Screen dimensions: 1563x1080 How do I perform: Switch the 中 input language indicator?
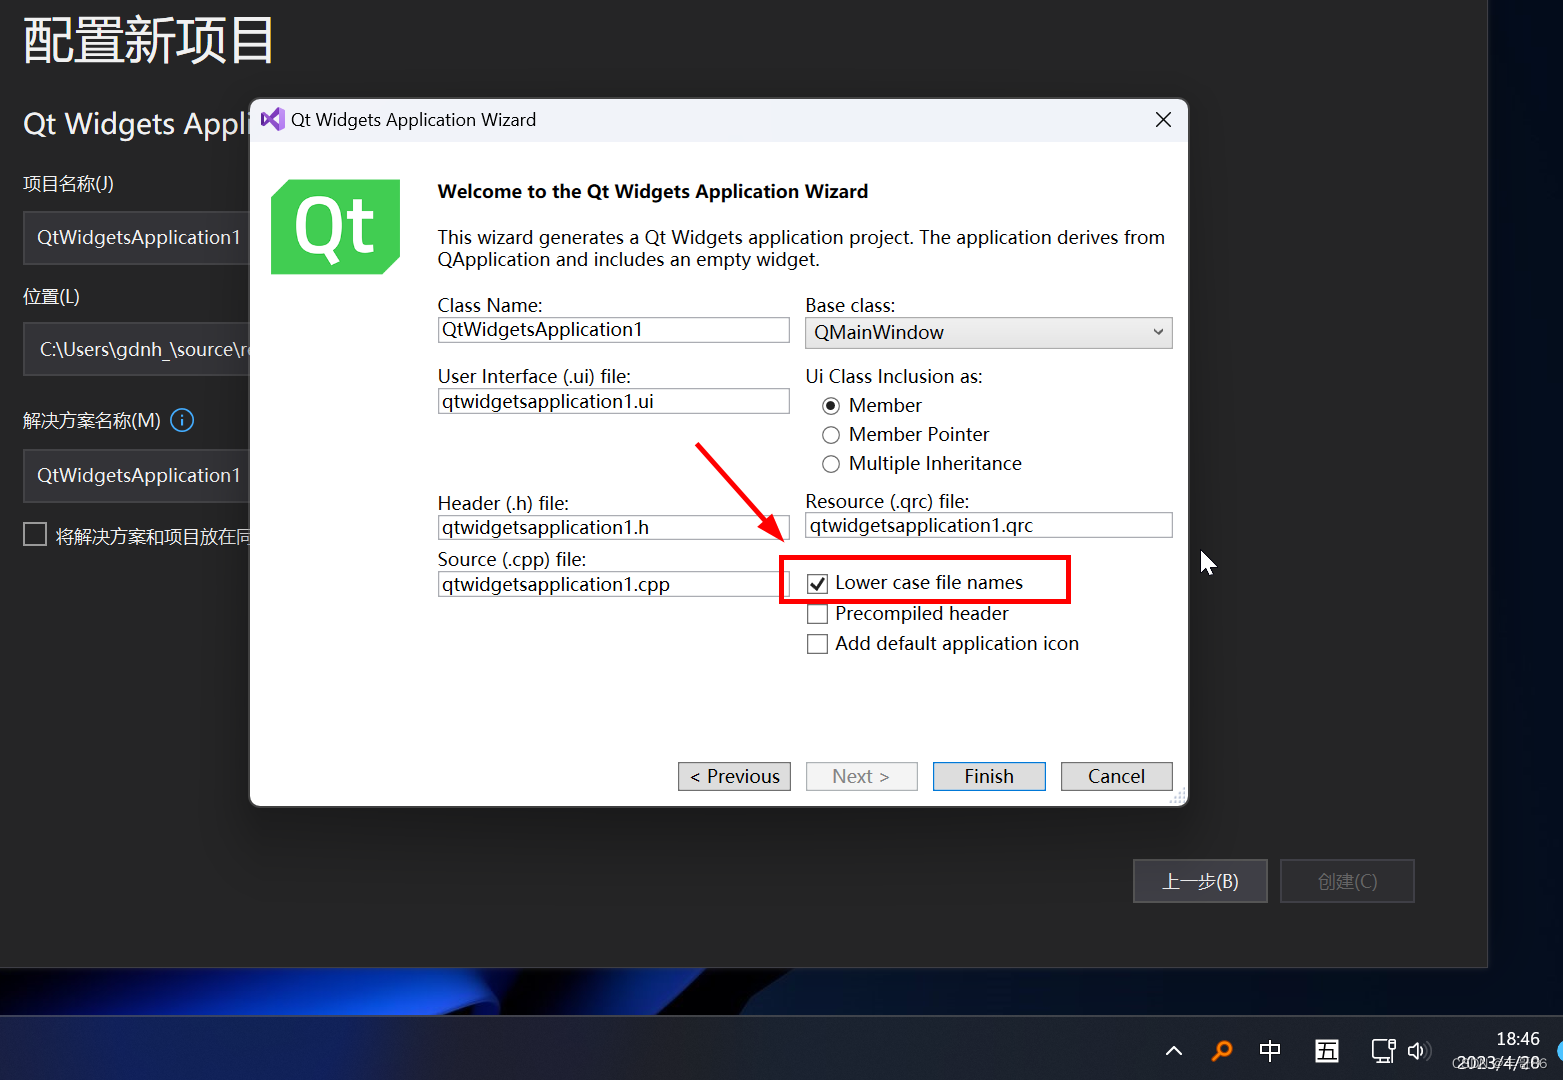click(x=1270, y=1051)
